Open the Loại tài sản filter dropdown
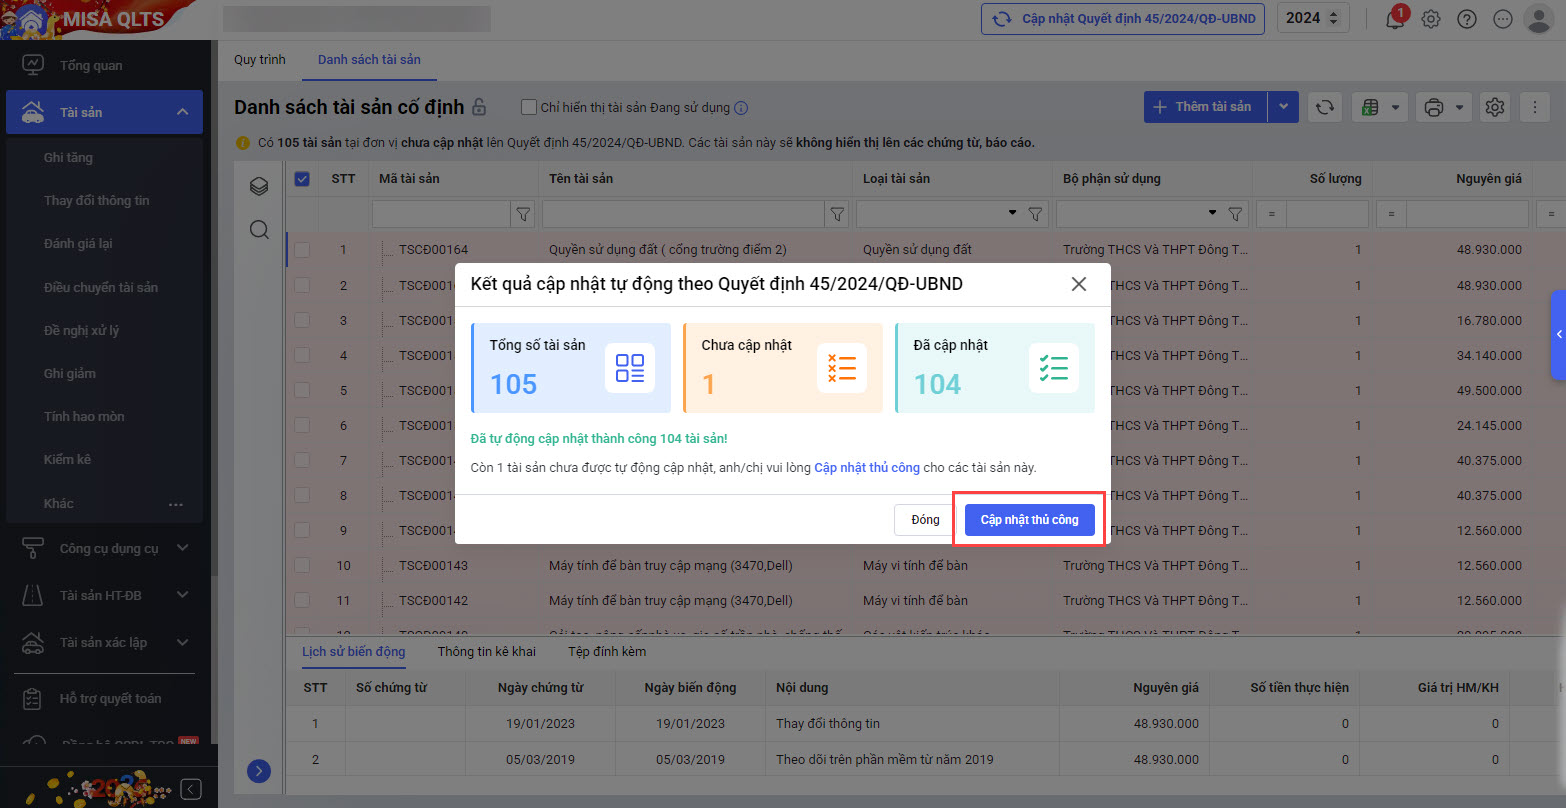Screen dimensions: 1566x808 pos(1012,214)
